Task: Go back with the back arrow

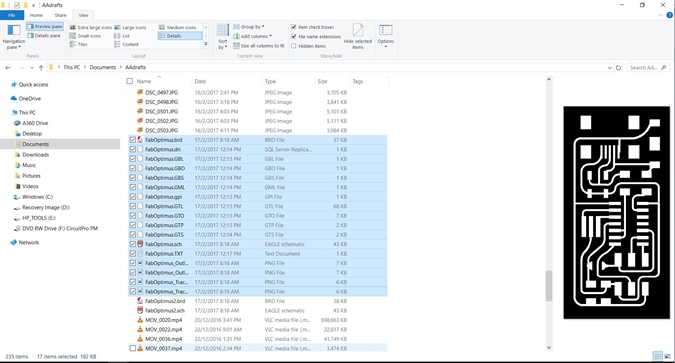Action: (8, 68)
